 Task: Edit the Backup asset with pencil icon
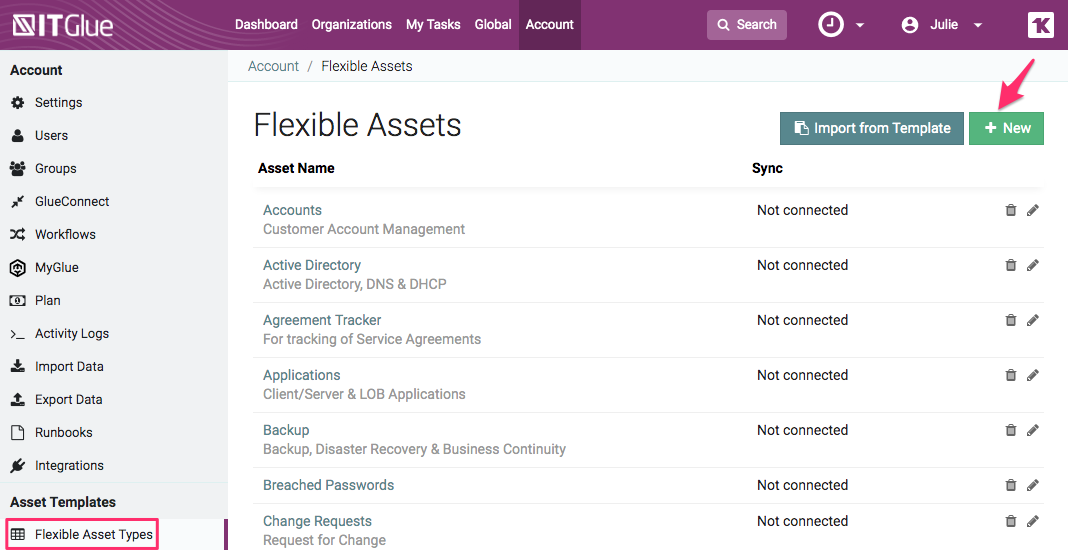(1033, 430)
